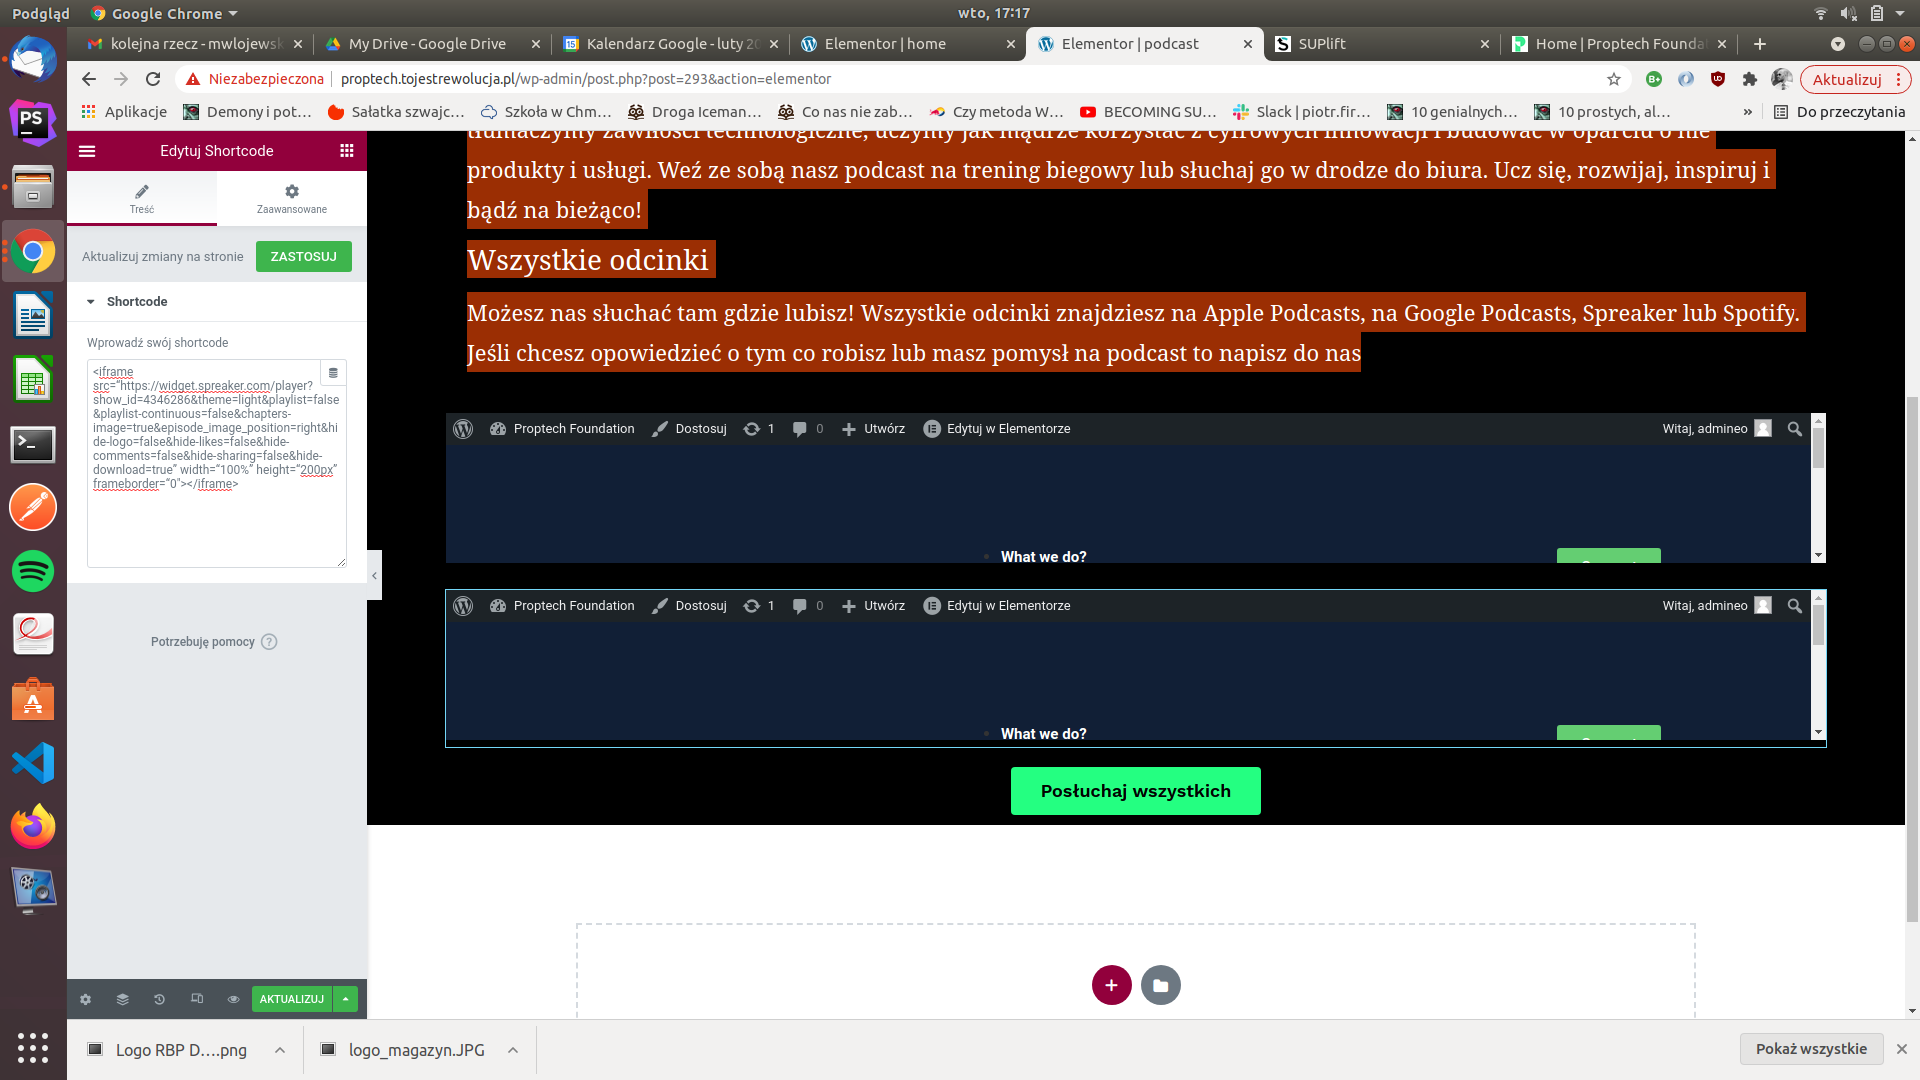This screenshot has width=1920, height=1080.
Task: Open the Navigator layers icon
Action: point(122,999)
